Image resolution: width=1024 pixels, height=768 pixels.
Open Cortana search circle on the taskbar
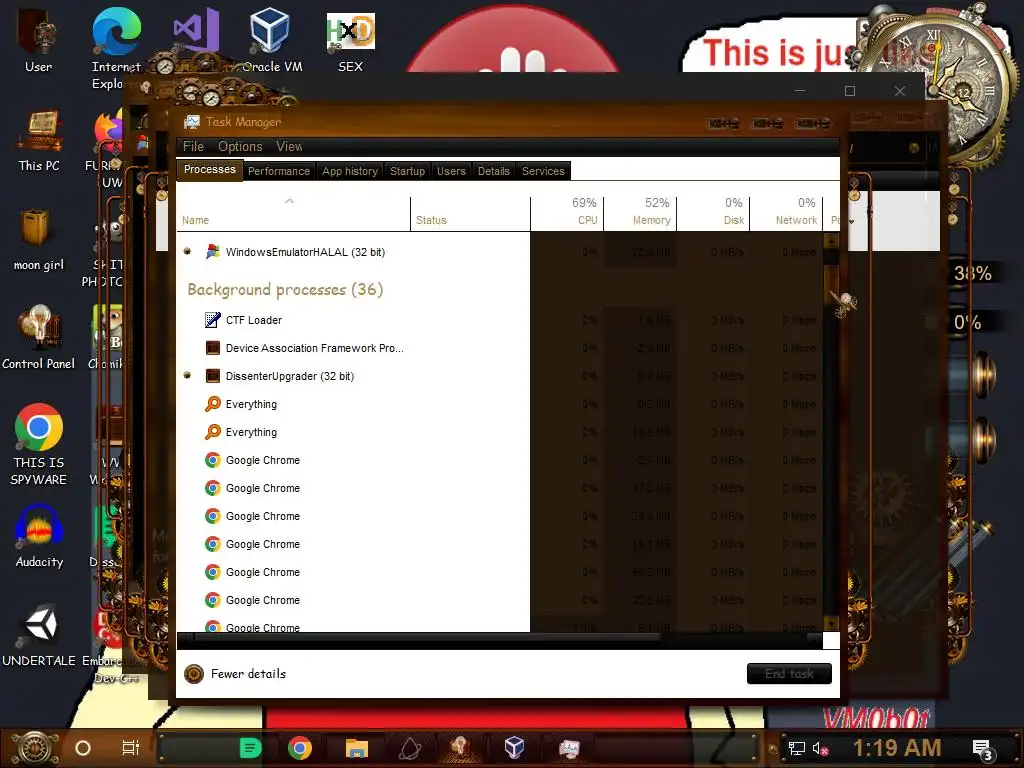(x=83, y=748)
